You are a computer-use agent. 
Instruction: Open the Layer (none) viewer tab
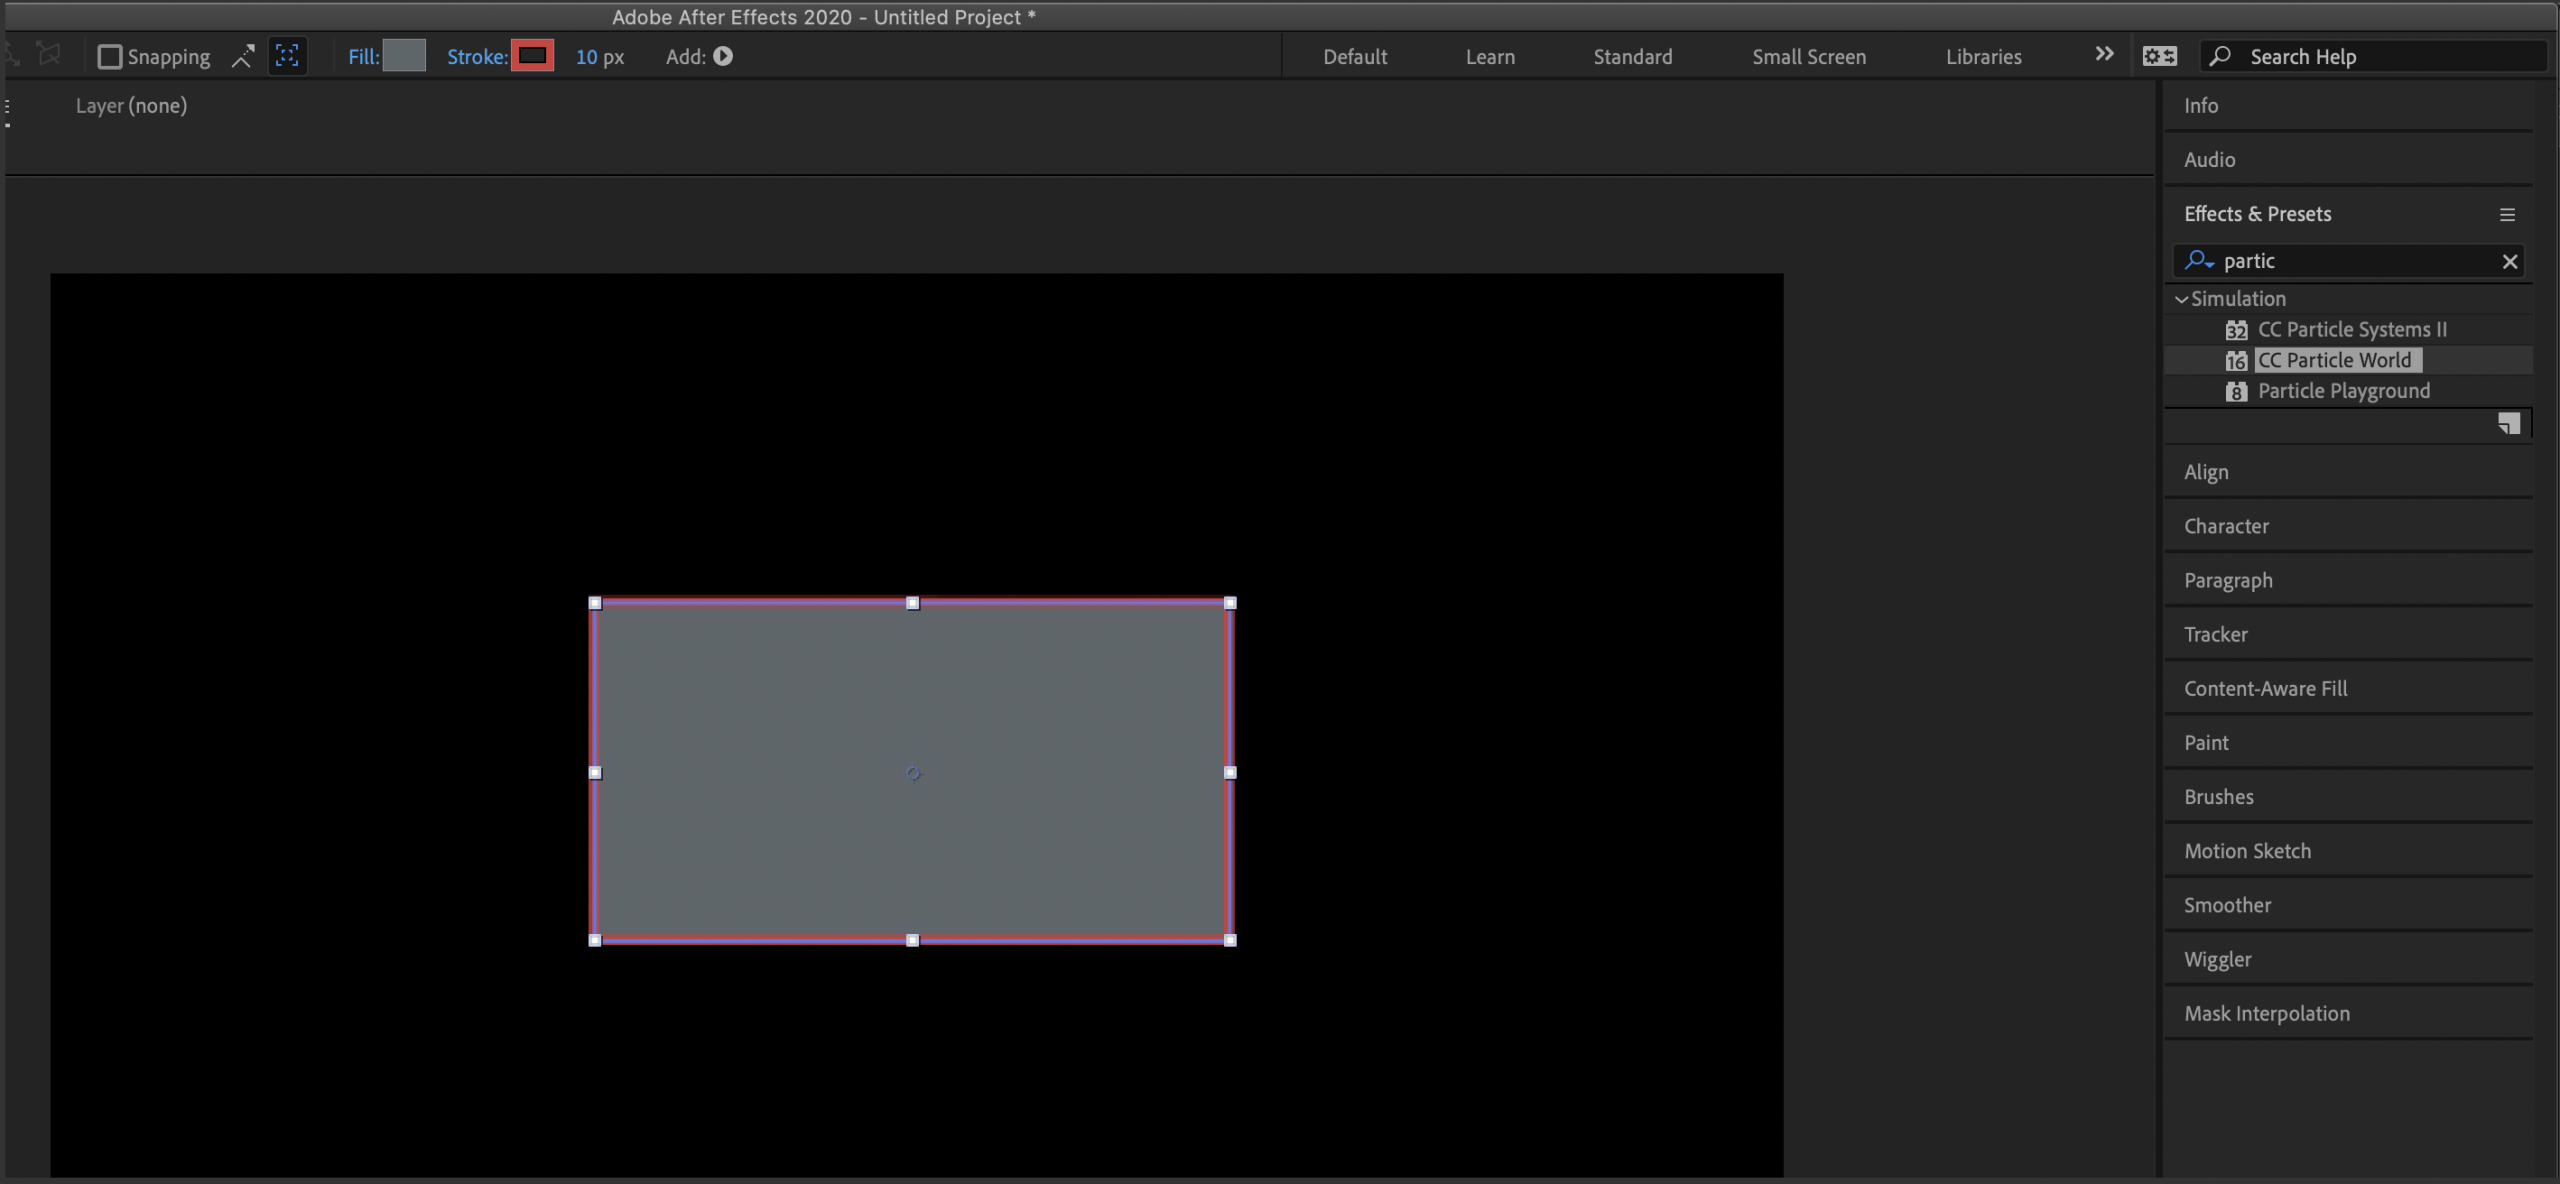(131, 106)
